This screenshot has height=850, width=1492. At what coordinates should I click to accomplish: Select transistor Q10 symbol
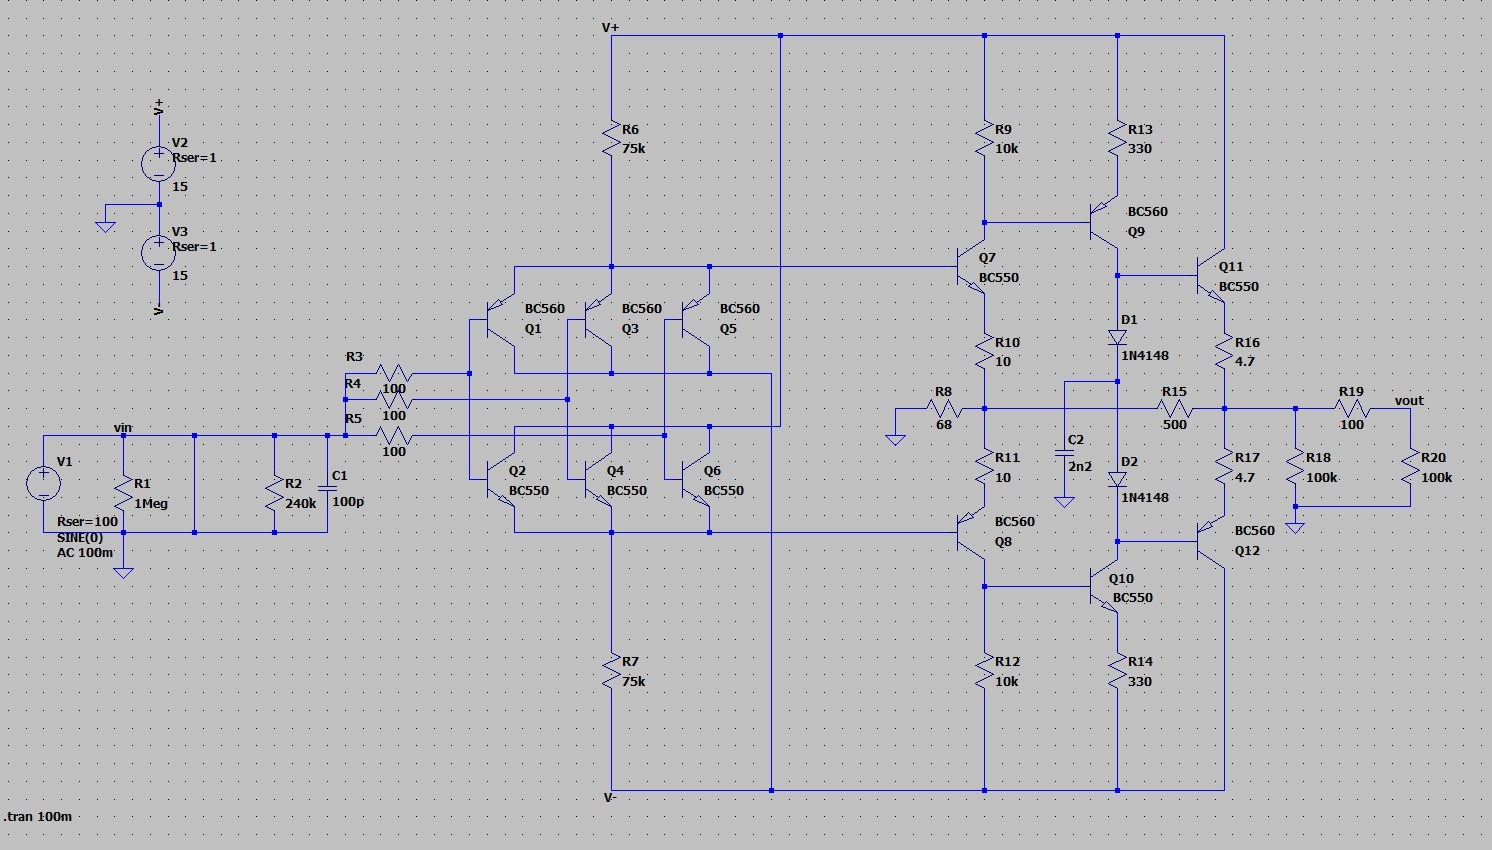1103,587
